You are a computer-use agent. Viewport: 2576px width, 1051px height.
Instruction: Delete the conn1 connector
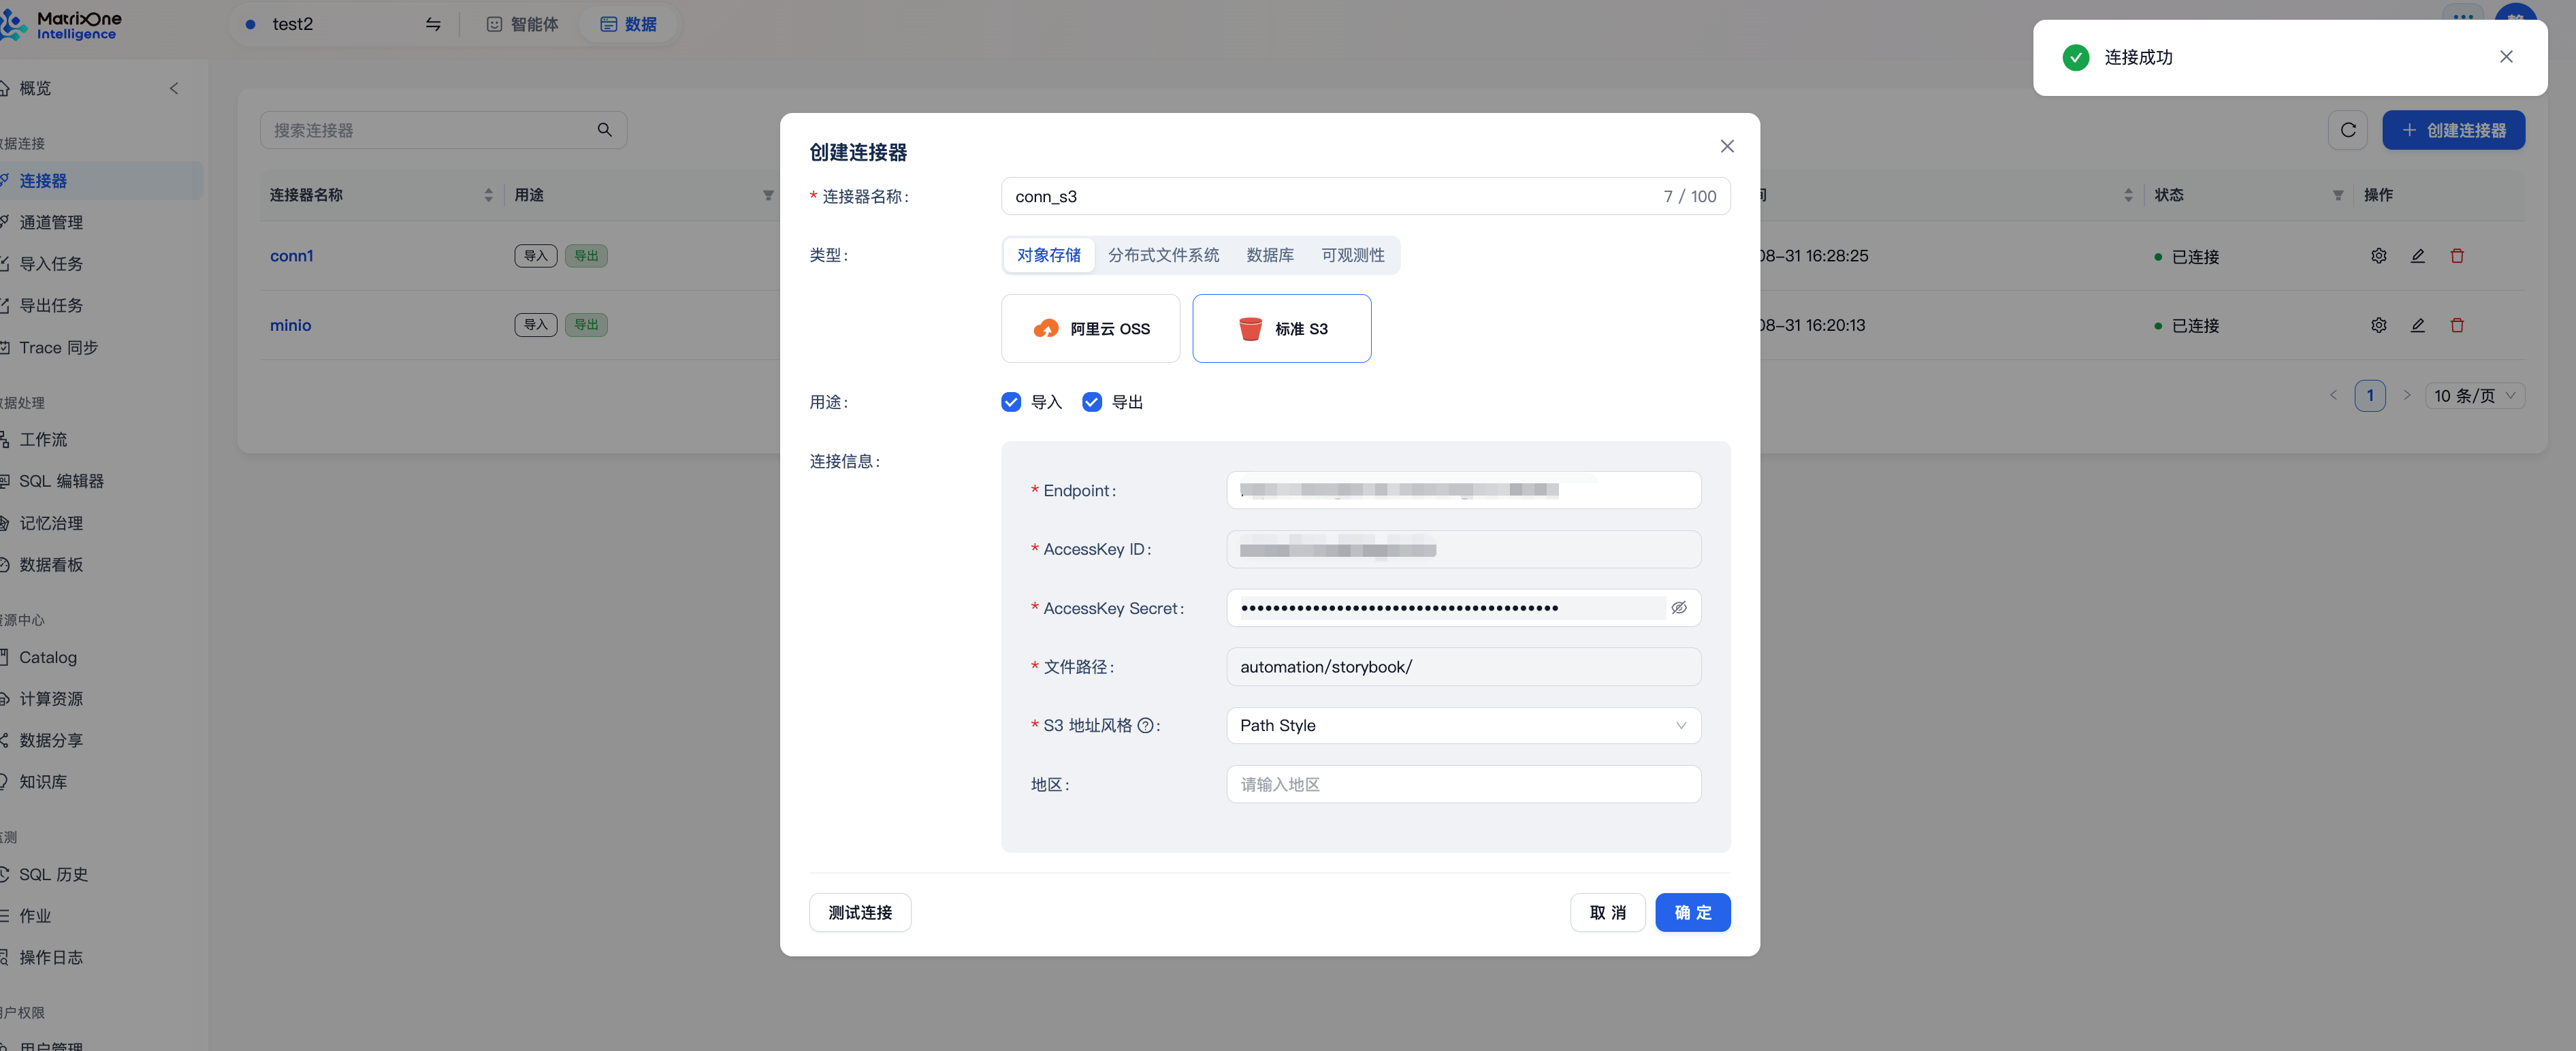(2456, 256)
